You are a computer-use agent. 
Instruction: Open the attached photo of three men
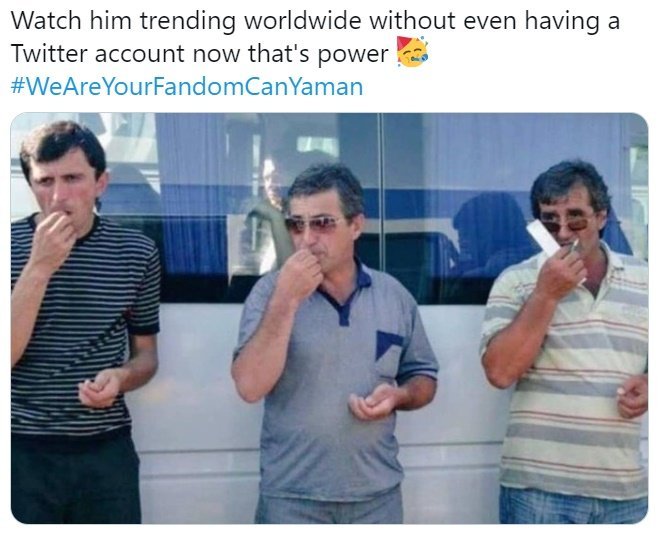point(330,318)
